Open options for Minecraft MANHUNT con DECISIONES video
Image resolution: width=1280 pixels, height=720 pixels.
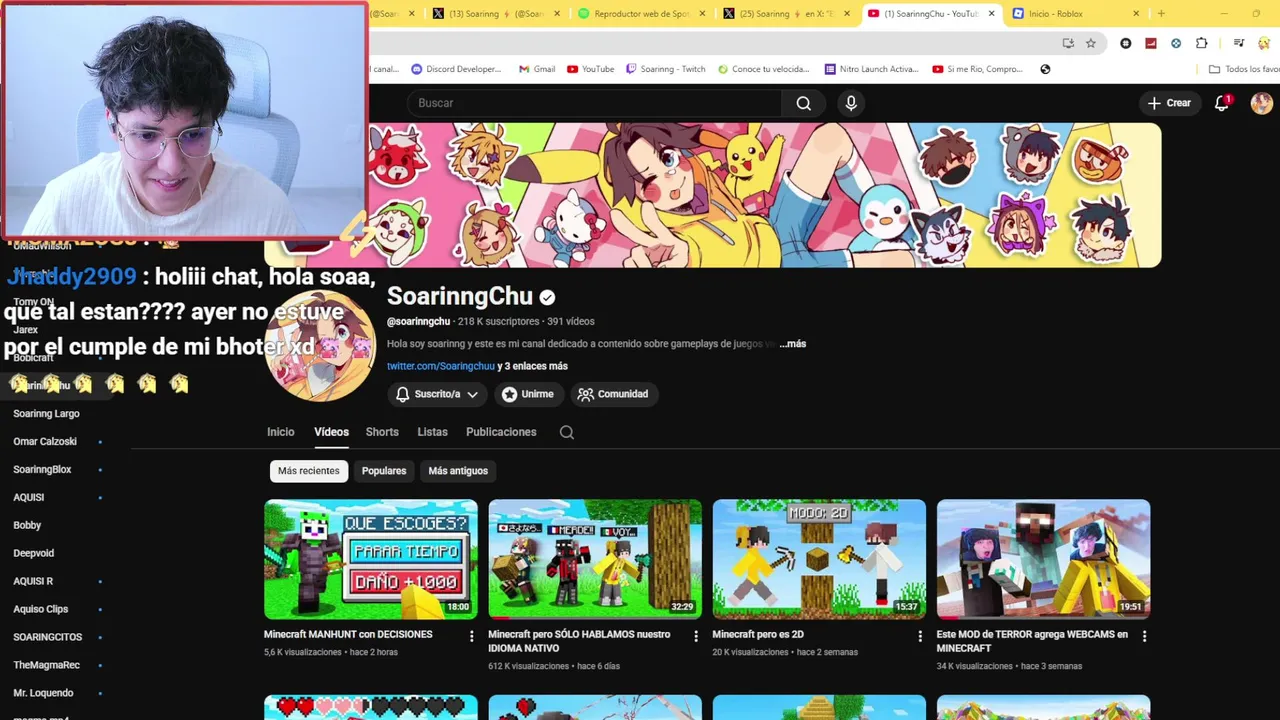pyautogui.click(x=472, y=635)
